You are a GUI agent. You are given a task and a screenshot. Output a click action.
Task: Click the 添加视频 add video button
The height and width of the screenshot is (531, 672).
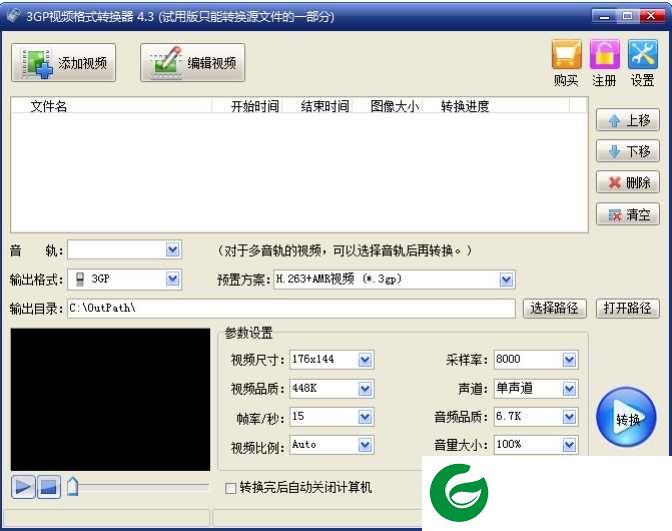(x=63, y=63)
